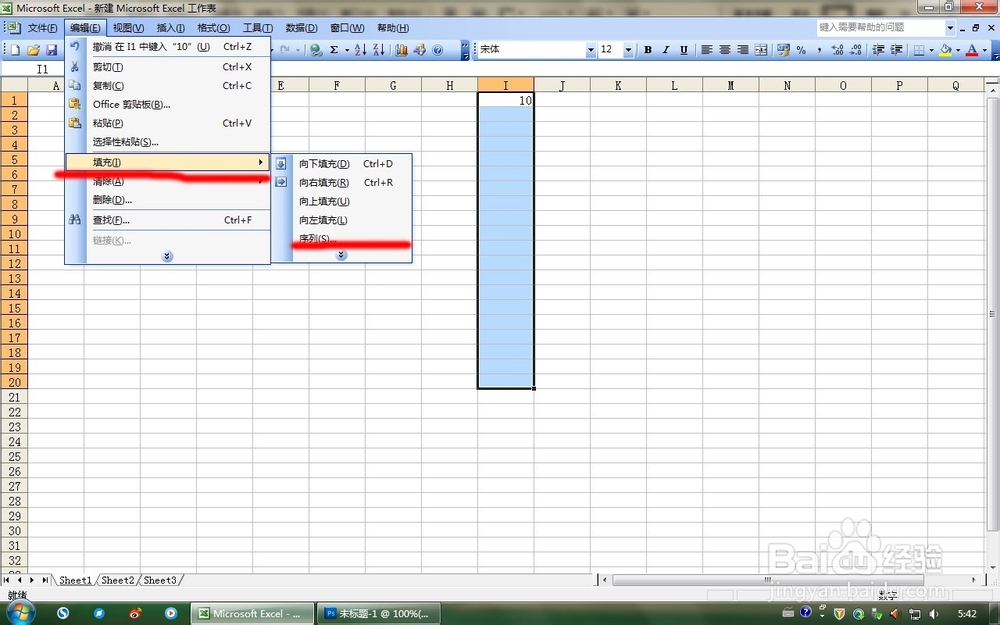Click 查找(F)... Find in the Edit menu
This screenshot has width=1000, height=625.
click(x=168, y=220)
